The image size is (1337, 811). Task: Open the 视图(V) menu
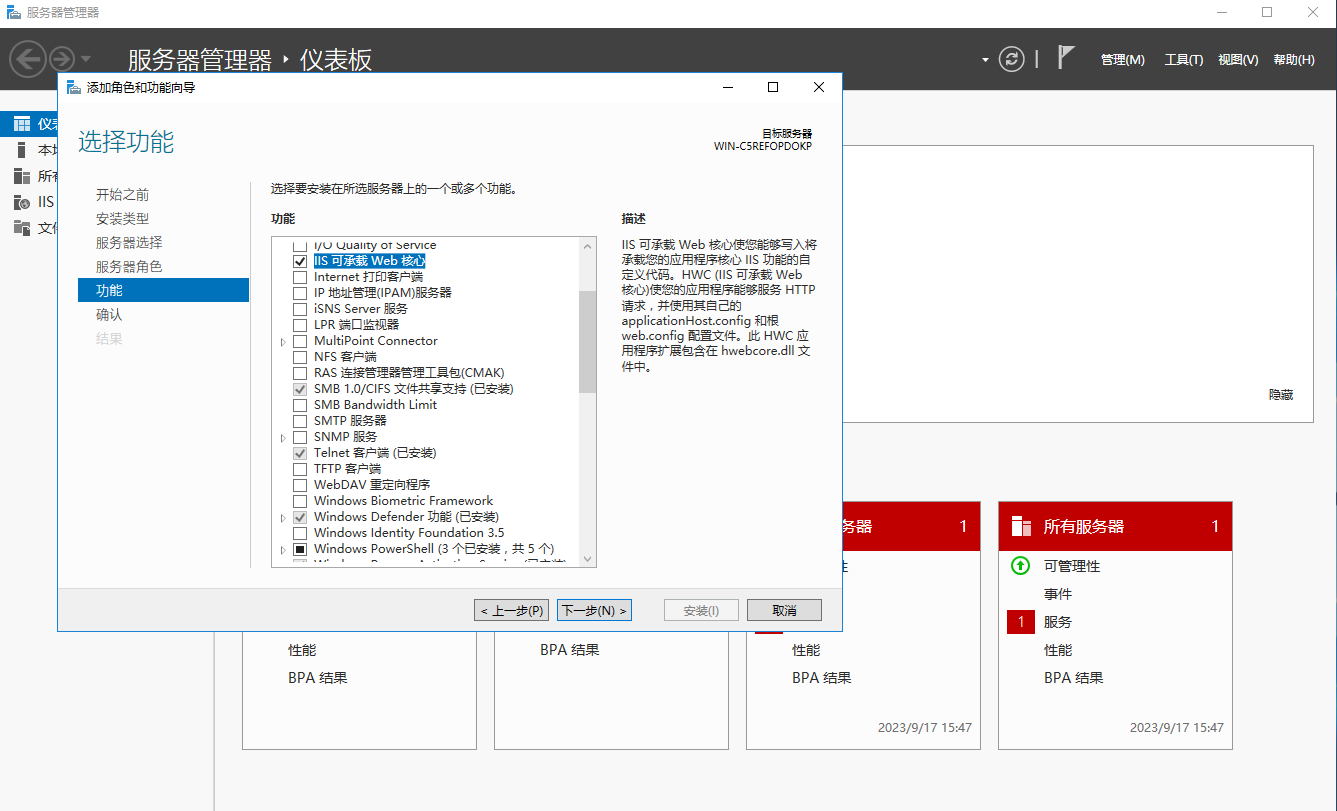[x=1238, y=60]
